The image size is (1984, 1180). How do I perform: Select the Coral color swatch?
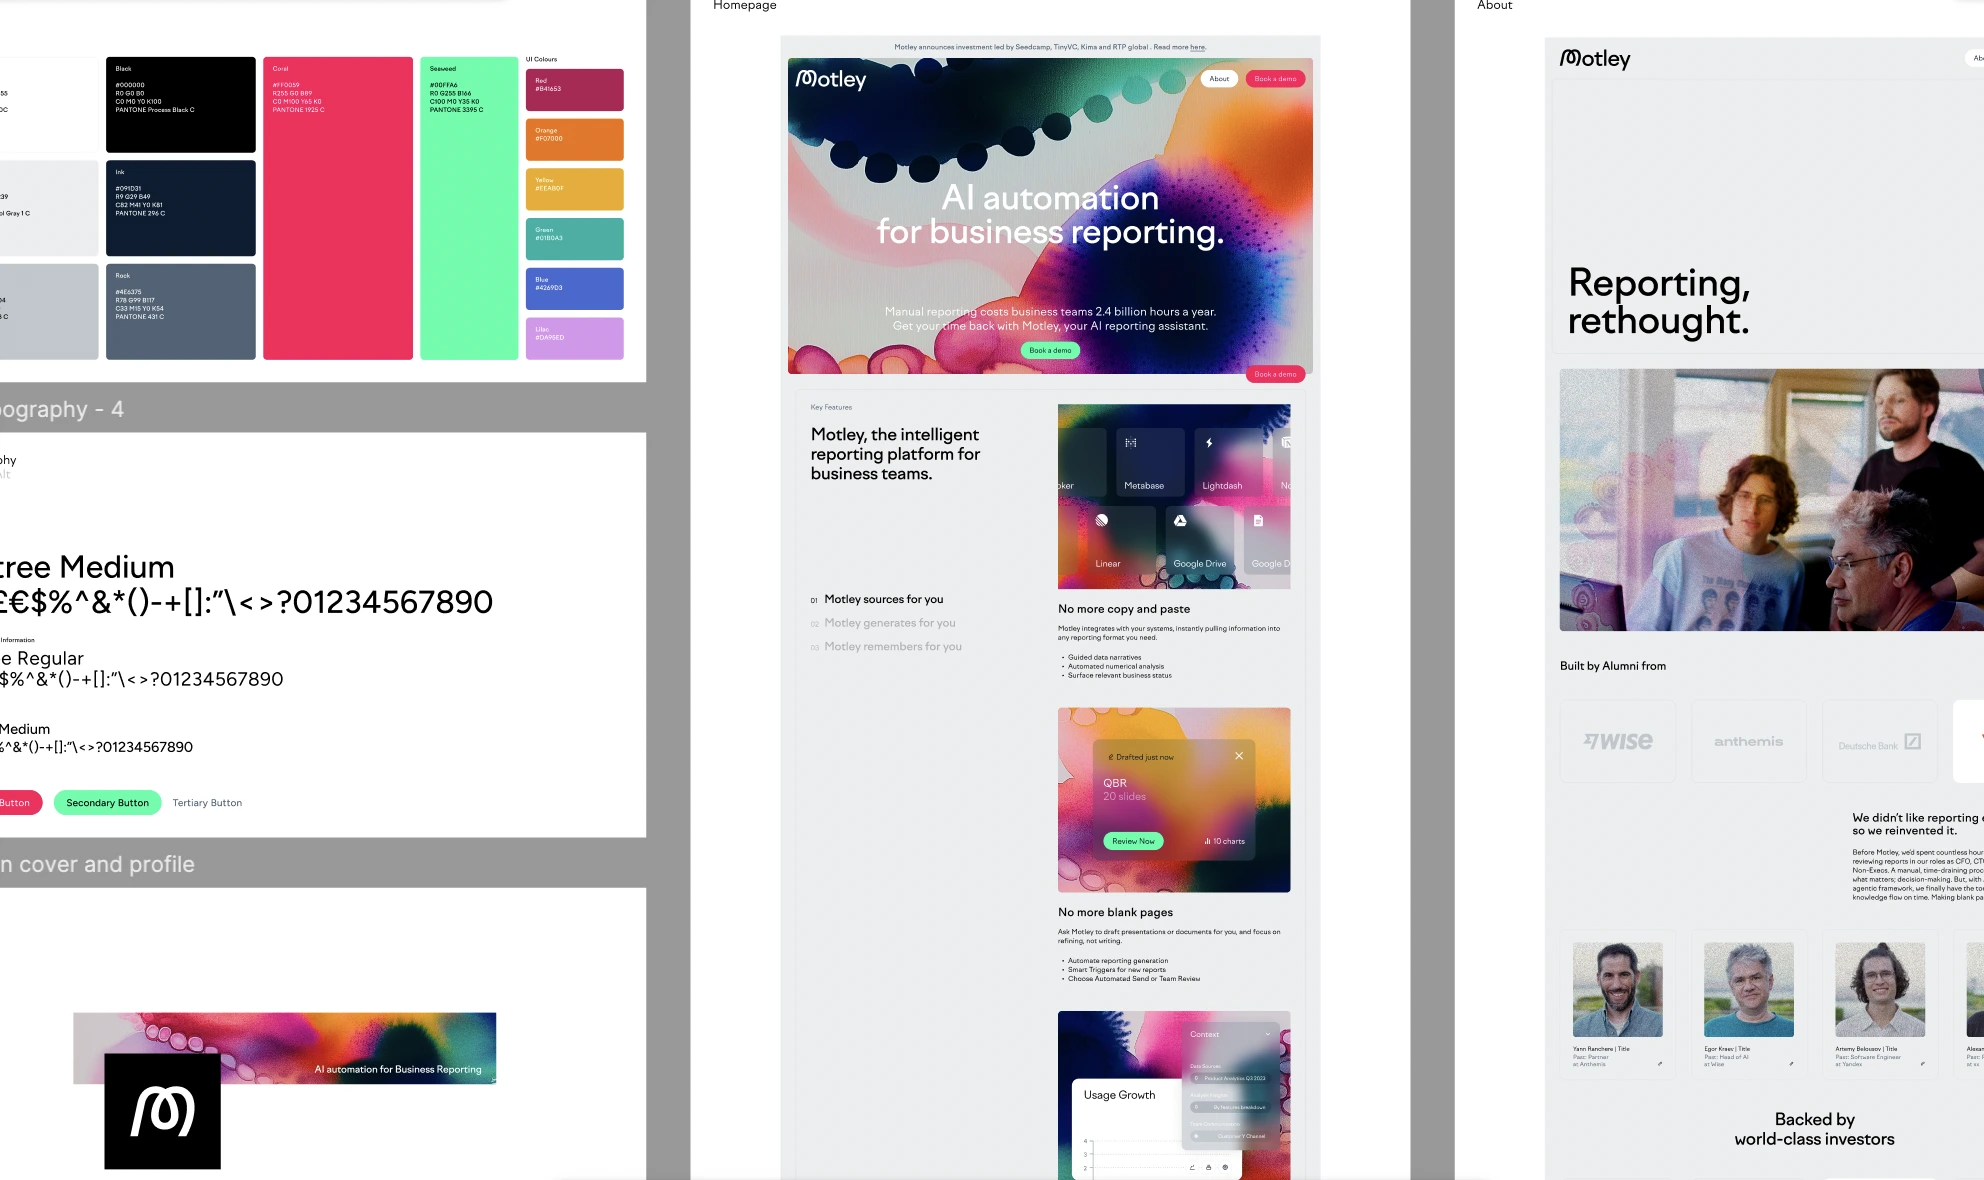(x=338, y=208)
